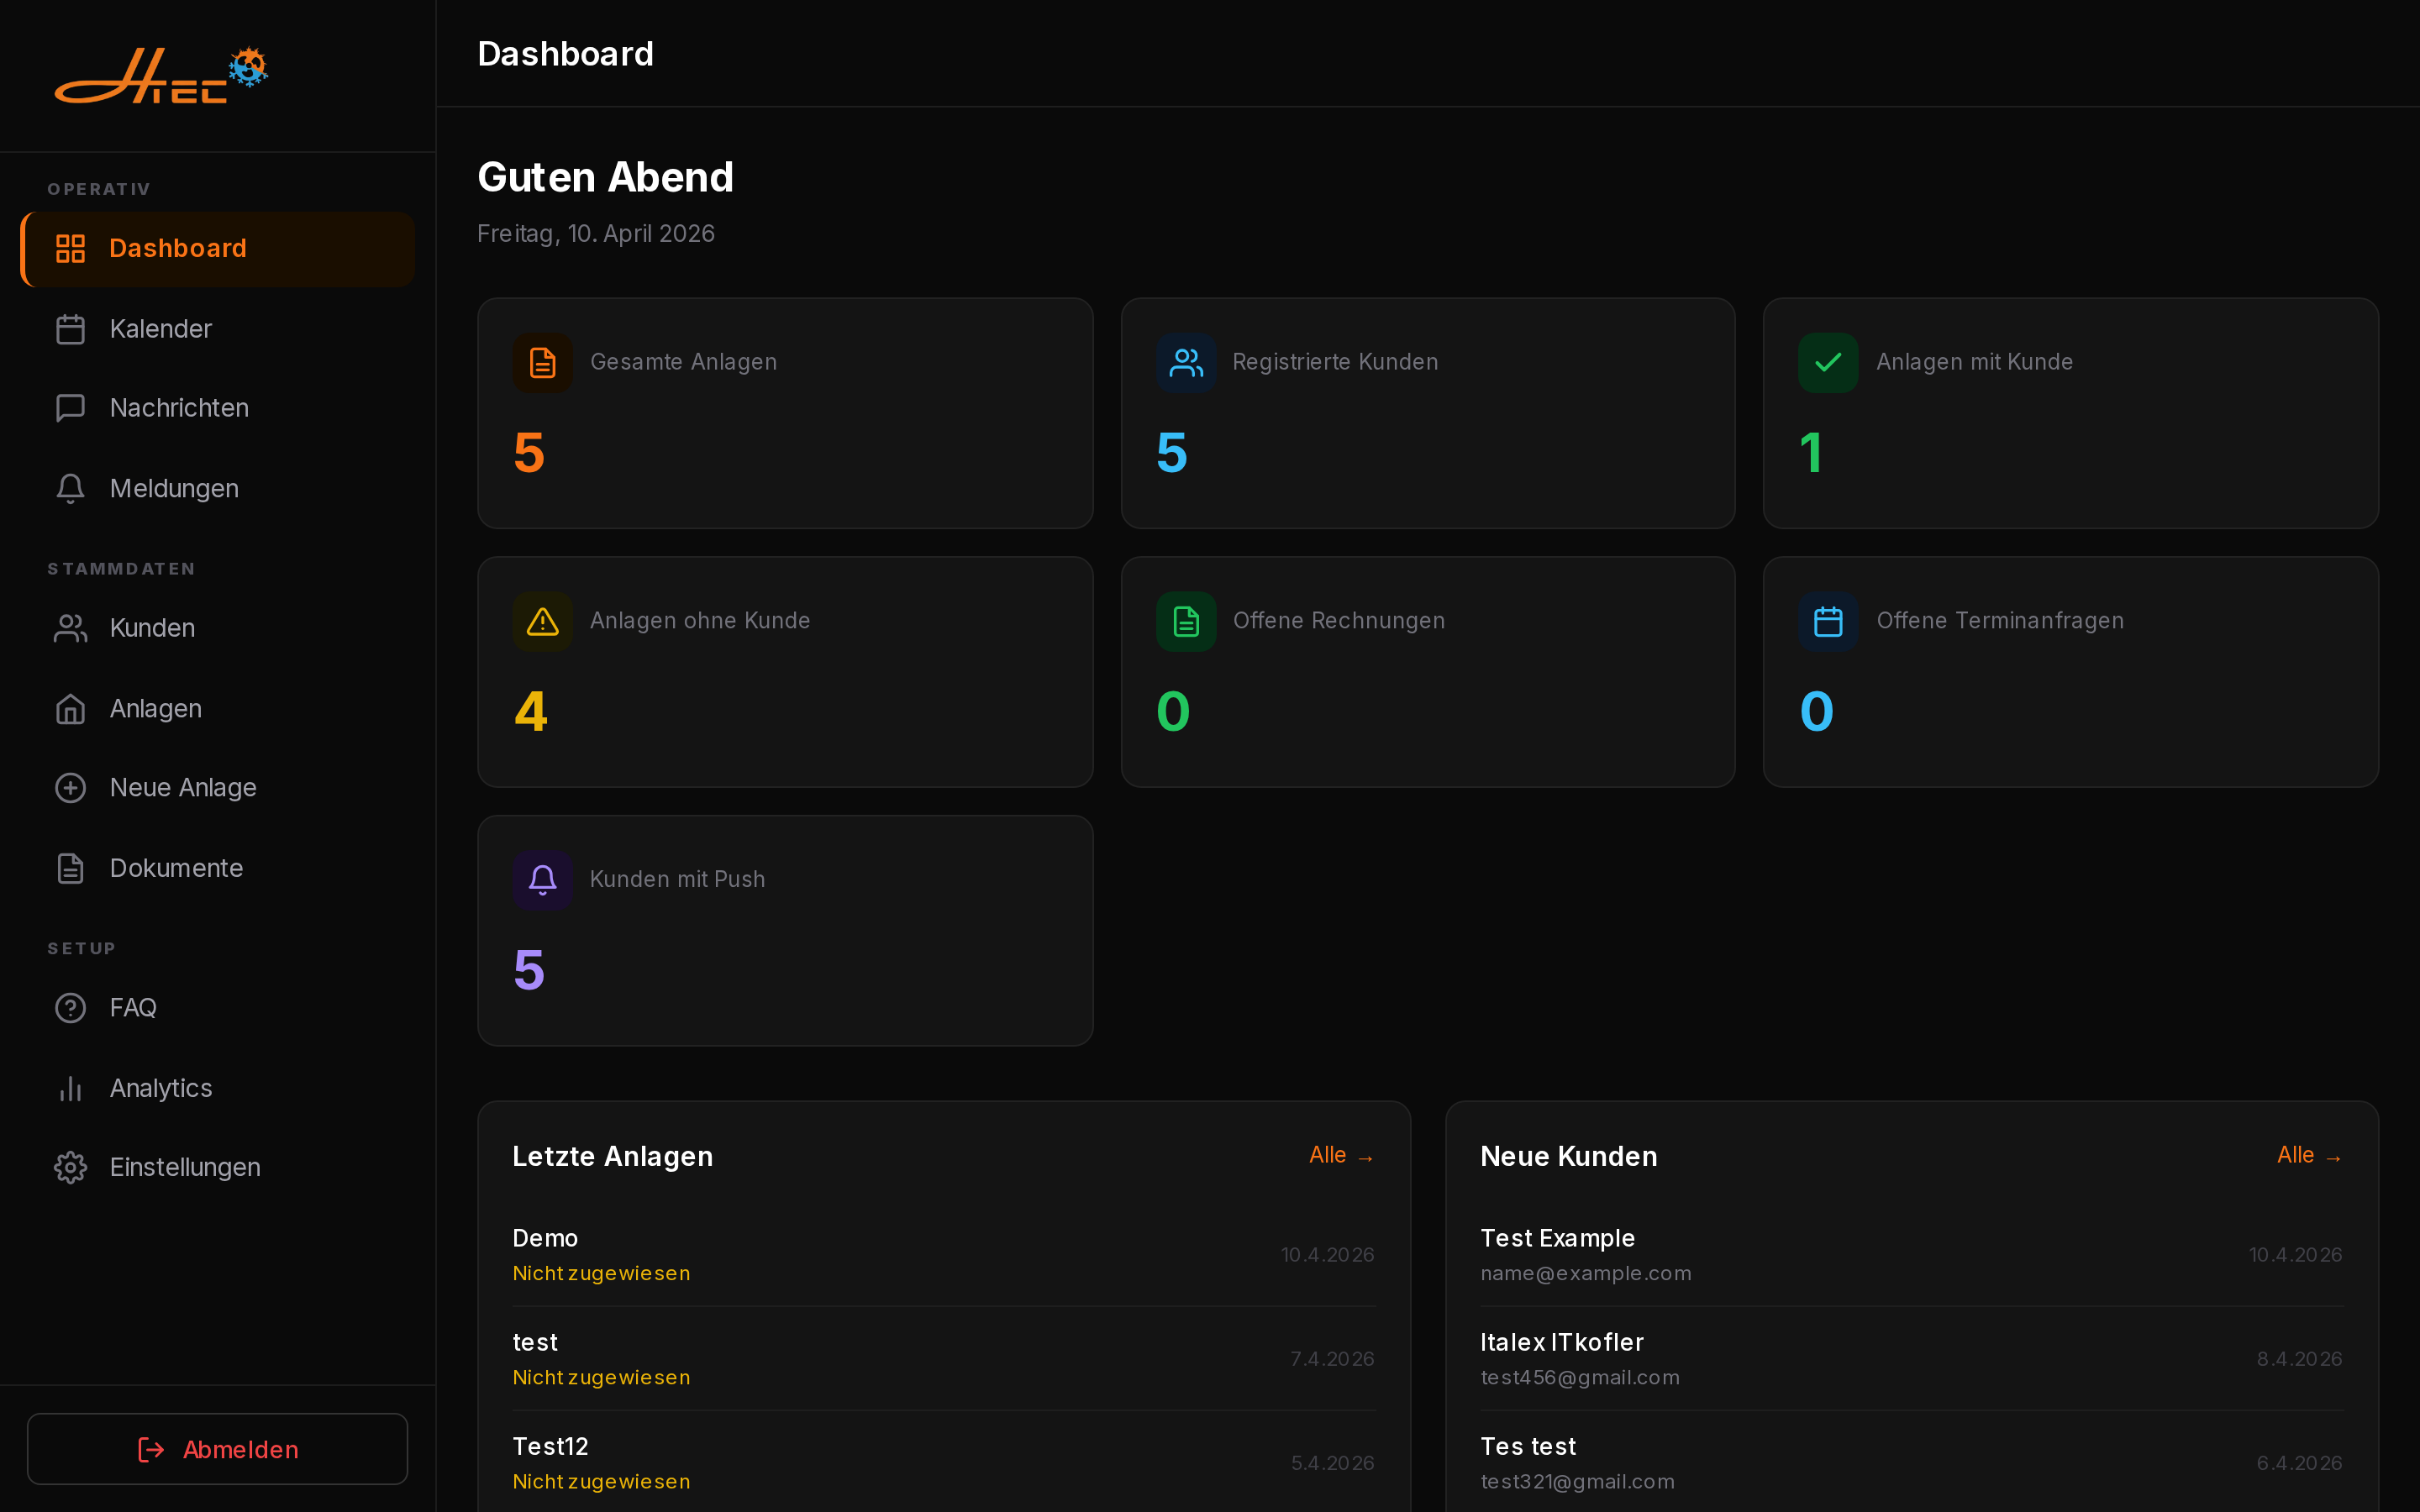Click the FAQ question mark icon
The width and height of the screenshot is (2420, 1512).
coord(70,1007)
